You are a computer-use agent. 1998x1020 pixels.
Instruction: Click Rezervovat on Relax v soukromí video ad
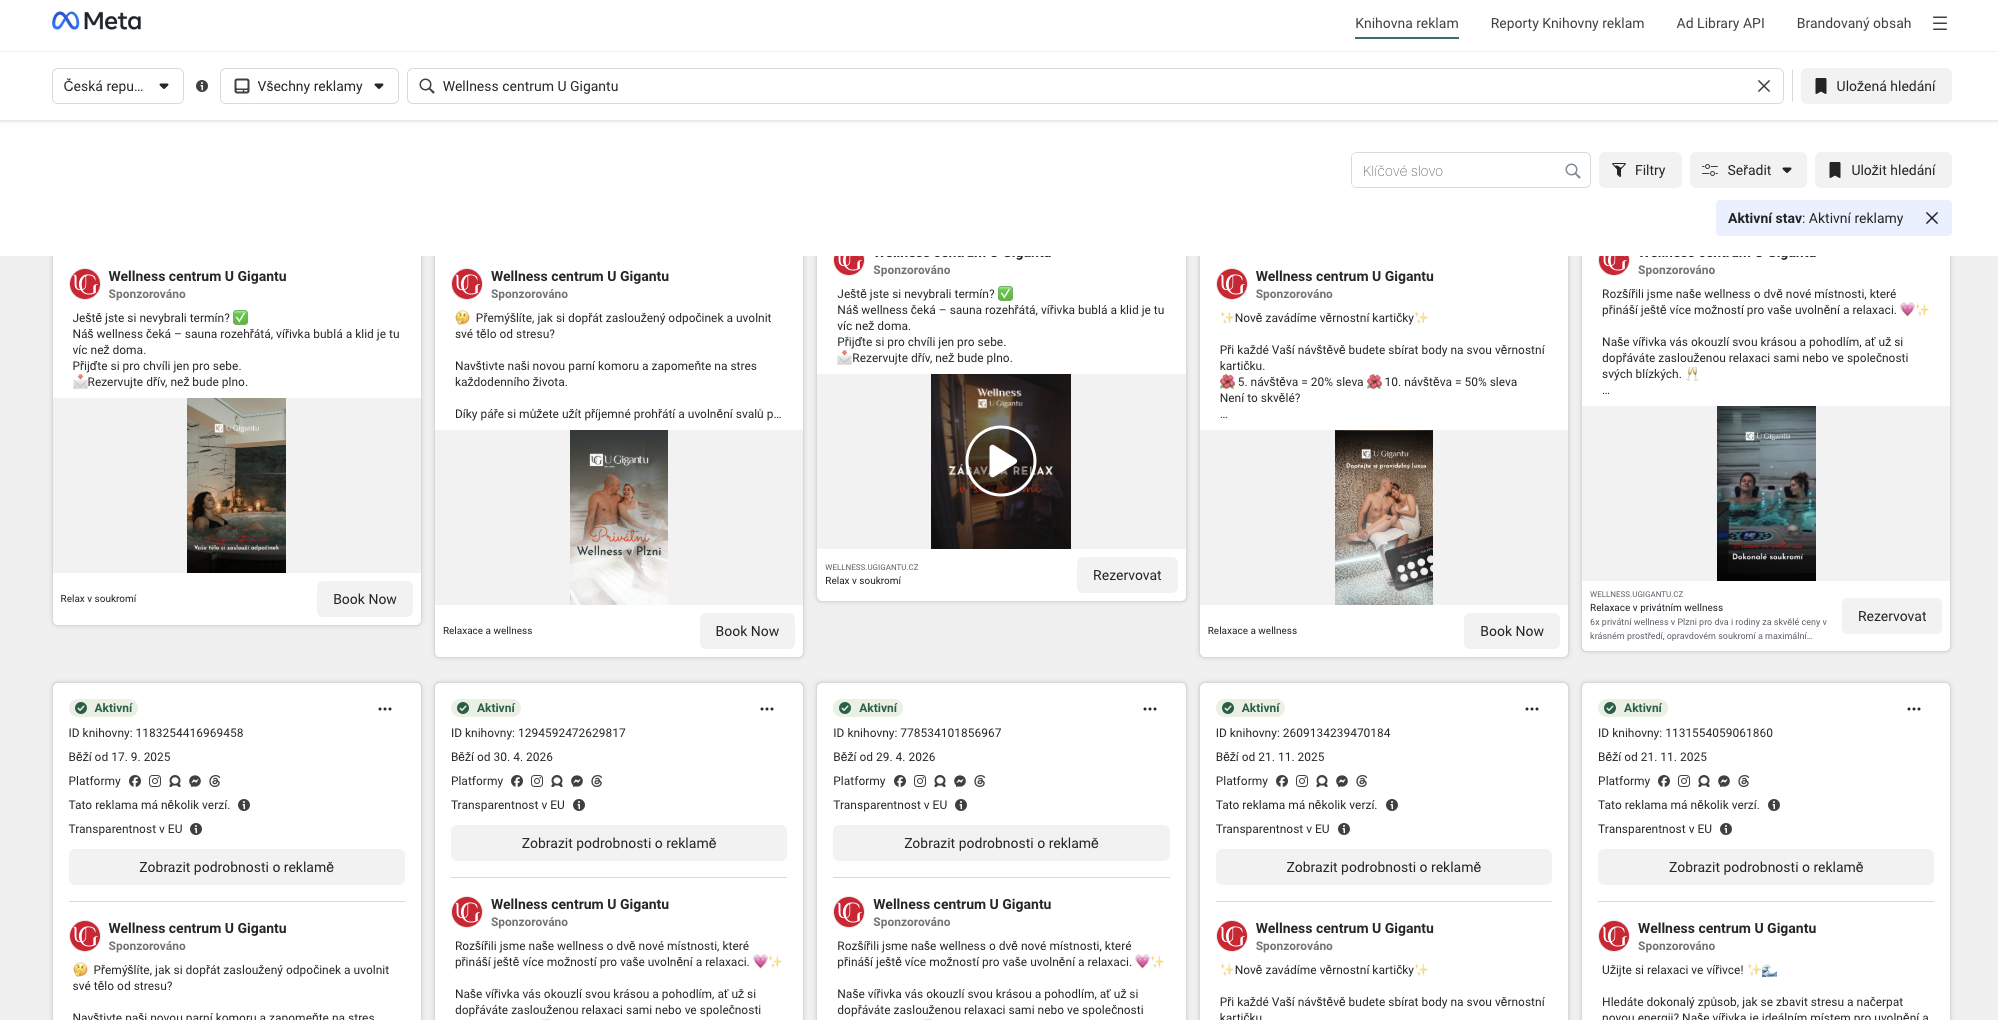[1127, 575]
